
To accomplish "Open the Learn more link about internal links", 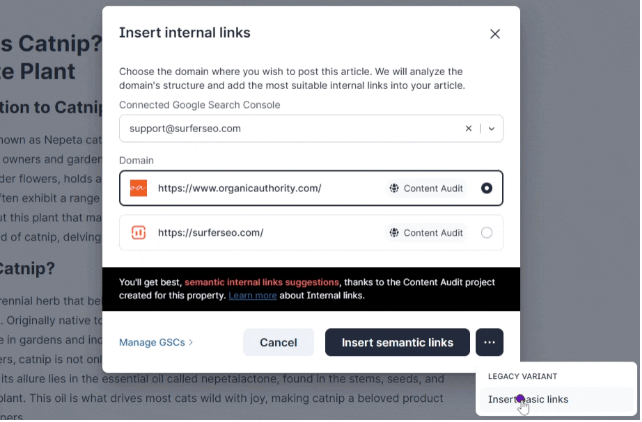I will 252,296.
